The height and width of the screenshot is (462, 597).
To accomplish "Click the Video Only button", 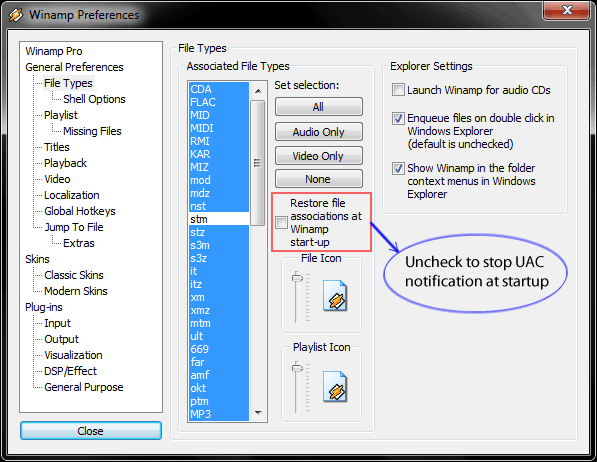I will click(x=319, y=156).
